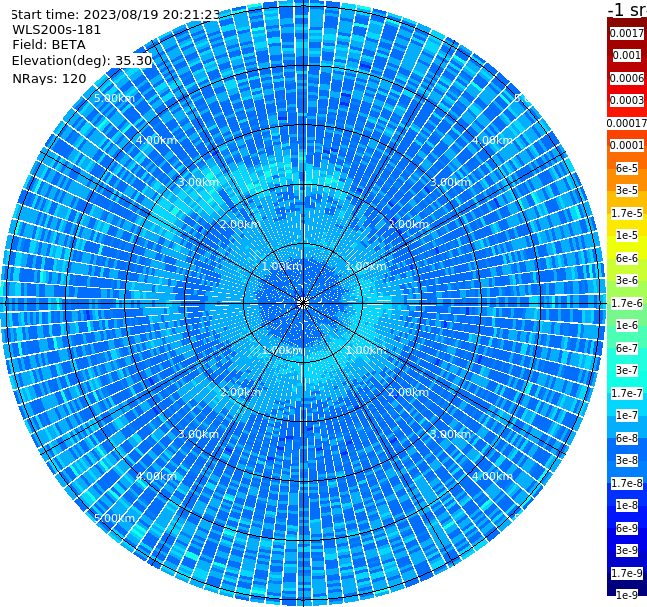Select the 6e-9 colorbar label
The height and width of the screenshot is (607, 647).
tap(627, 528)
